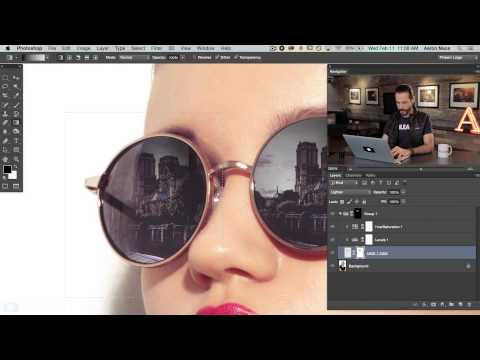480x360 pixels.
Task: Select the Rectangular Marquee tool
Action: coord(5,78)
